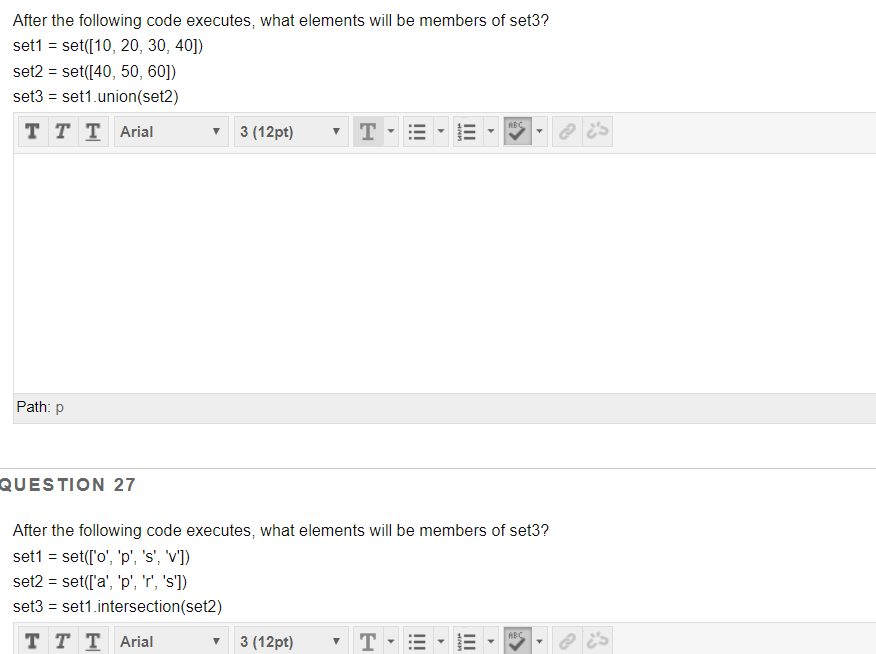Toggle italic in the Question 27 editor
The height and width of the screenshot is (654, 876).
(61, 641)
